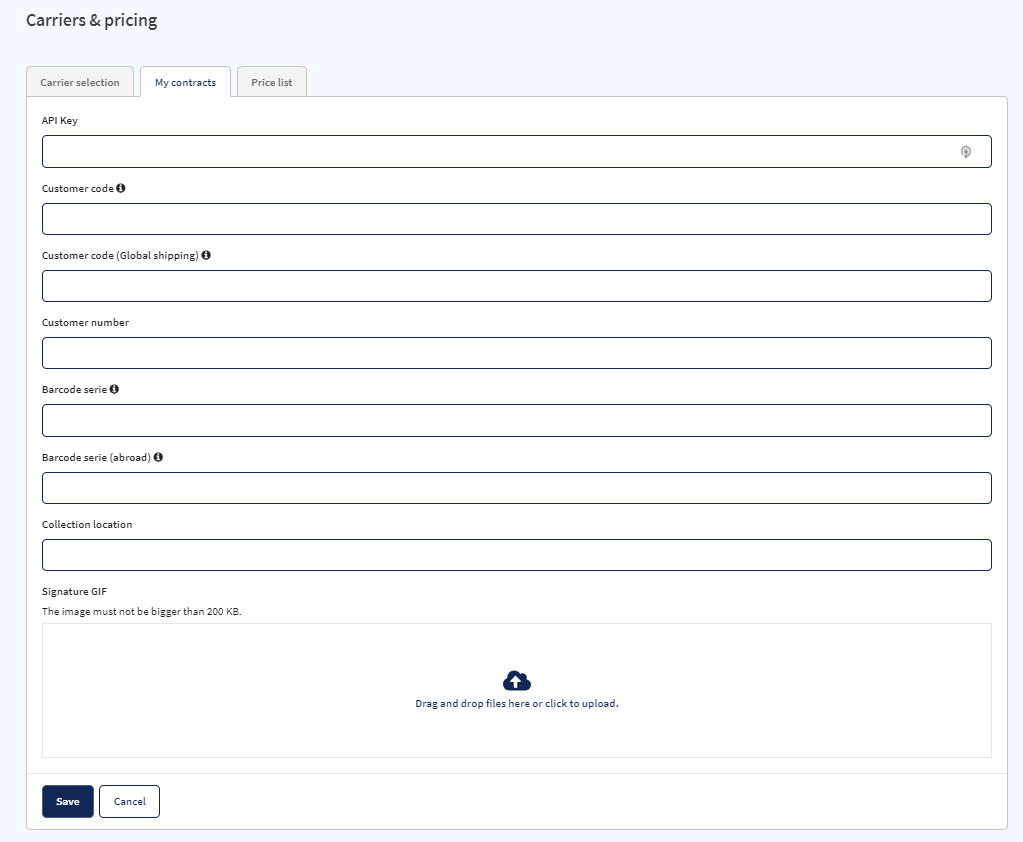This screenshot has height=842, width=1023.
Task: Focus the API Key input field
Action: (517, 152)
